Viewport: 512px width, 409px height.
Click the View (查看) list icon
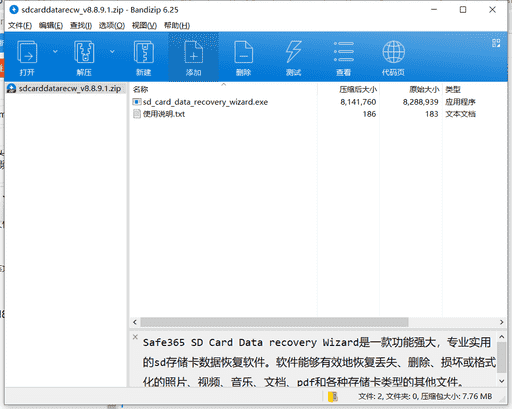344,52
